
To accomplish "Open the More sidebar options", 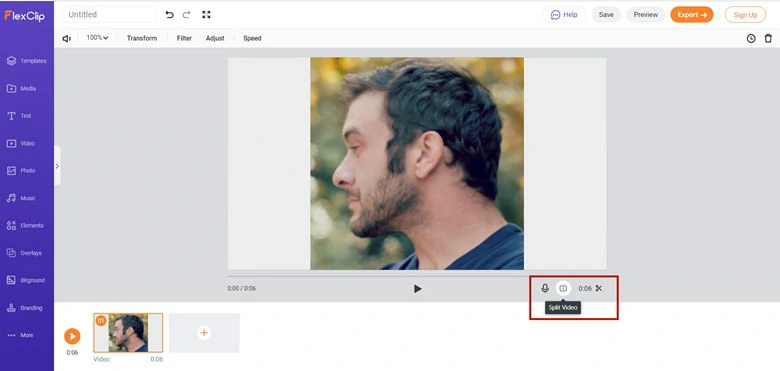I will (x=20, y=335).
